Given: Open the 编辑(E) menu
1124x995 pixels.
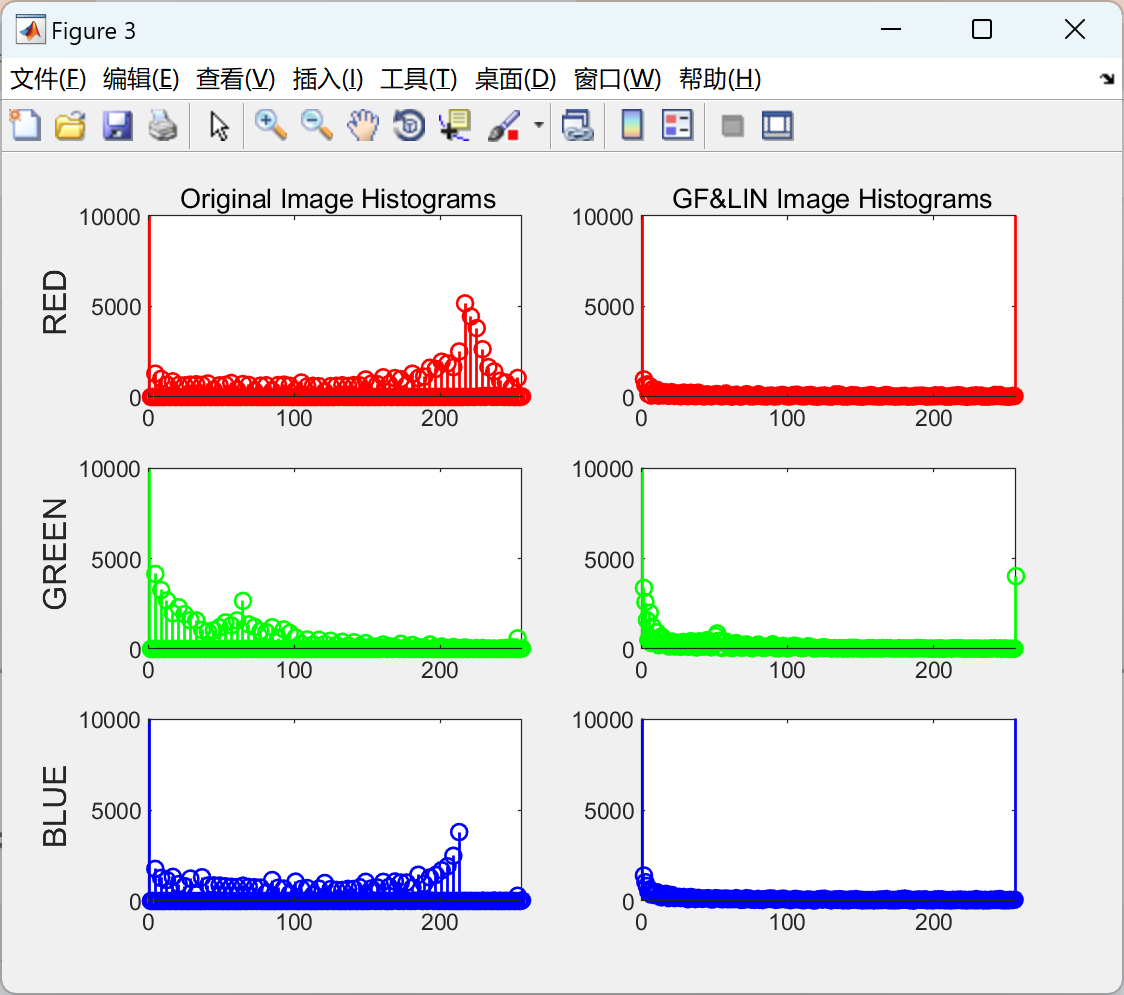Looking at the screenshot, I should point(140,79).
